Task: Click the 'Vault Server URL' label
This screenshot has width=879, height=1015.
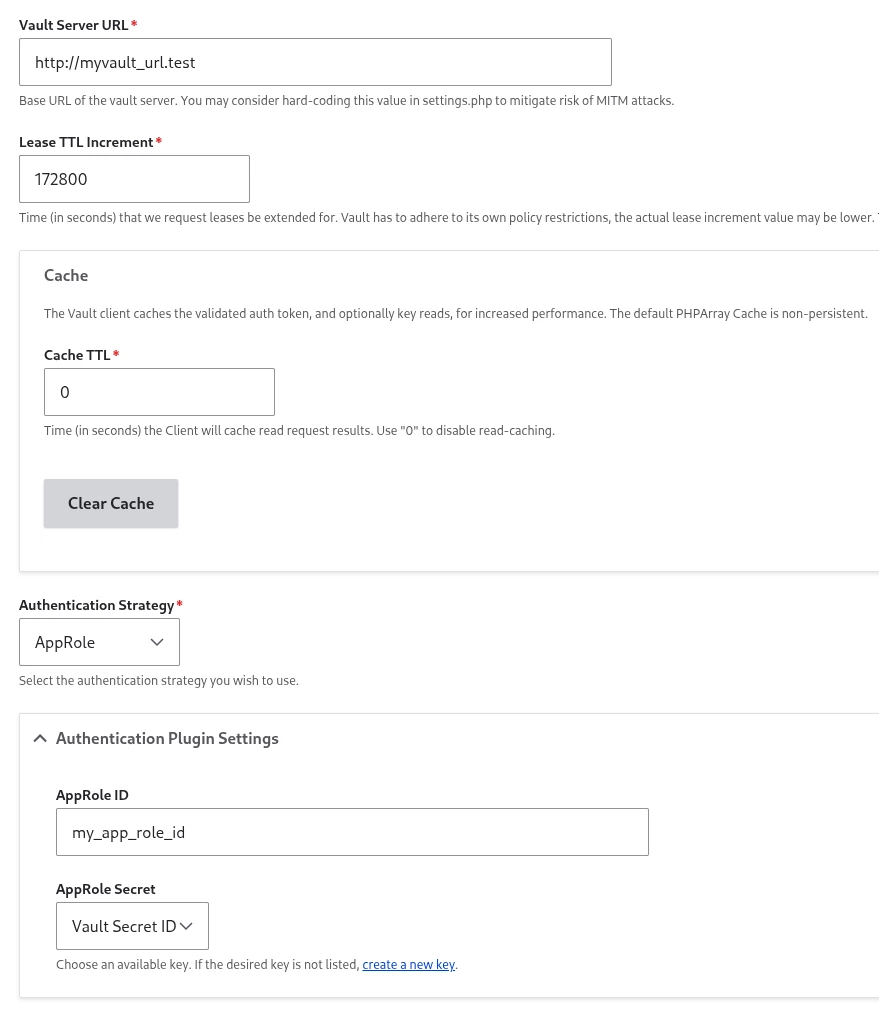Action: 74,25
